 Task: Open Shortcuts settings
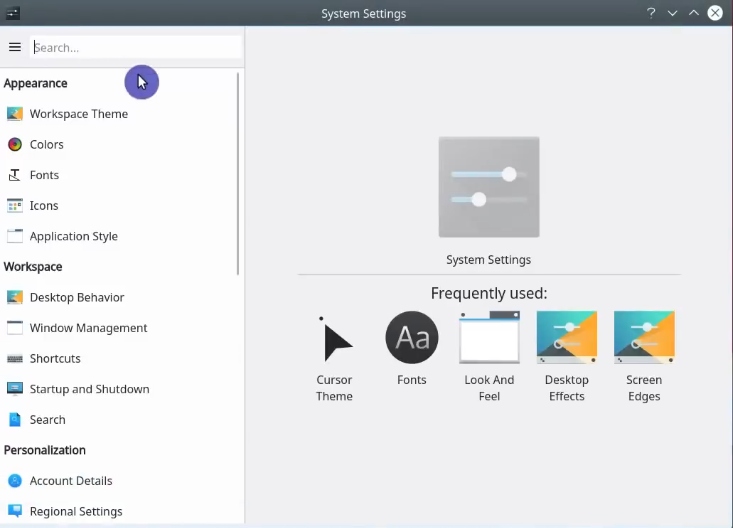[55, 359]
